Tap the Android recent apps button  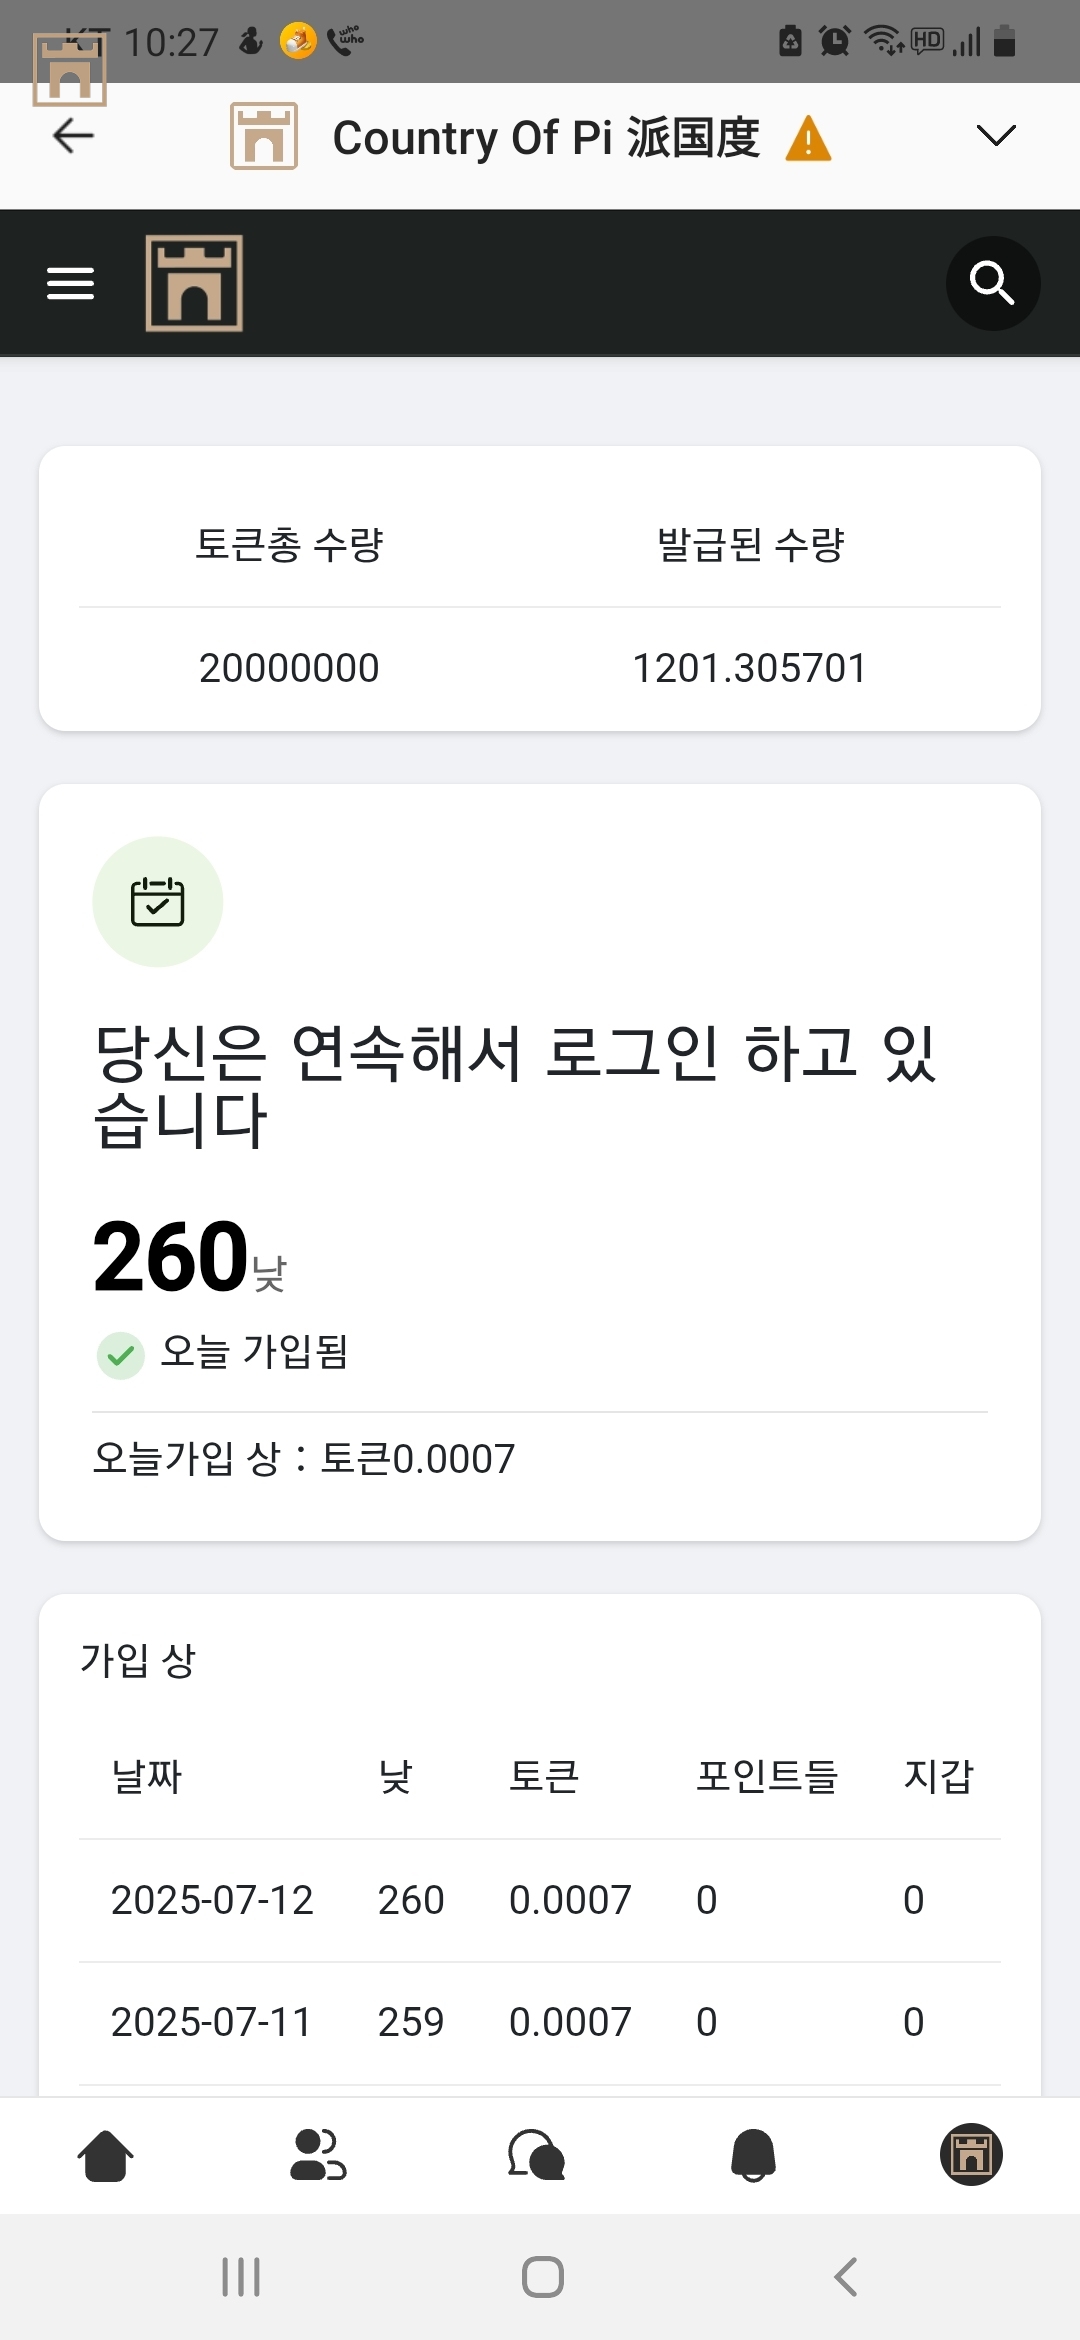coord(241,2277)
